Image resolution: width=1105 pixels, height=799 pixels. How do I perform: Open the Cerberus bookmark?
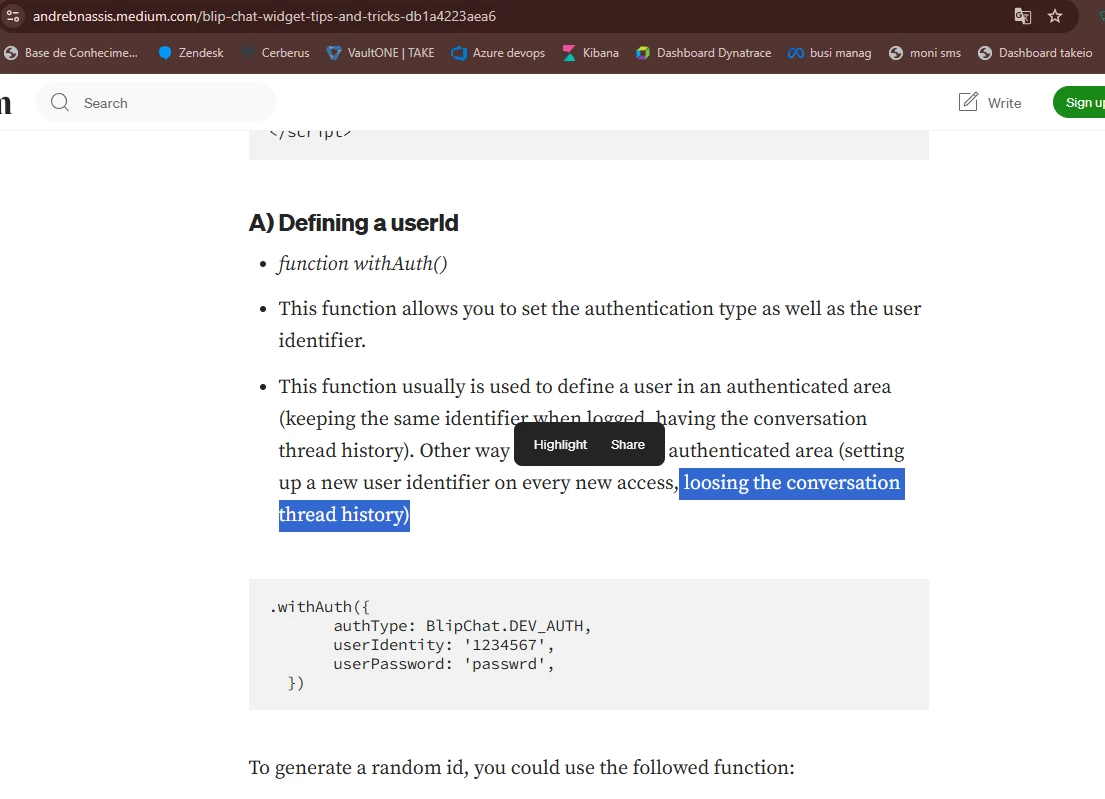275,53
